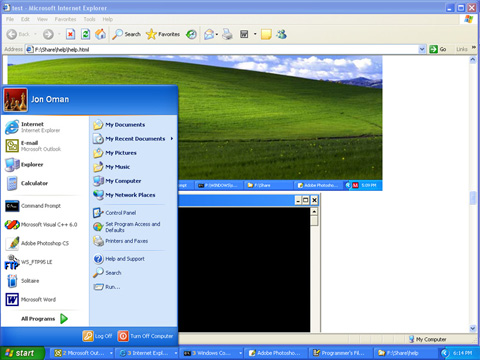
Task: Launch Solitaire from Start menu
Action: (x=45, y=281)
